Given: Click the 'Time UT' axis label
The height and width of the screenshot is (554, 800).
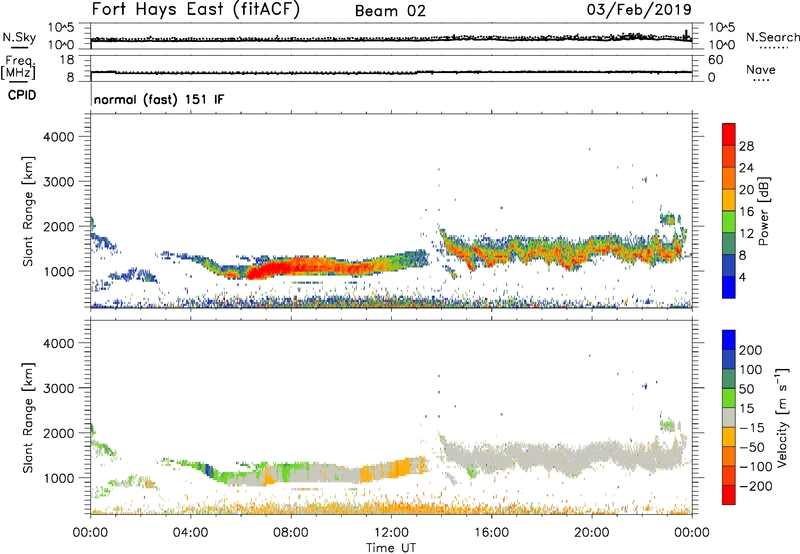Looking at the screenshot, I should click(391, 548).
